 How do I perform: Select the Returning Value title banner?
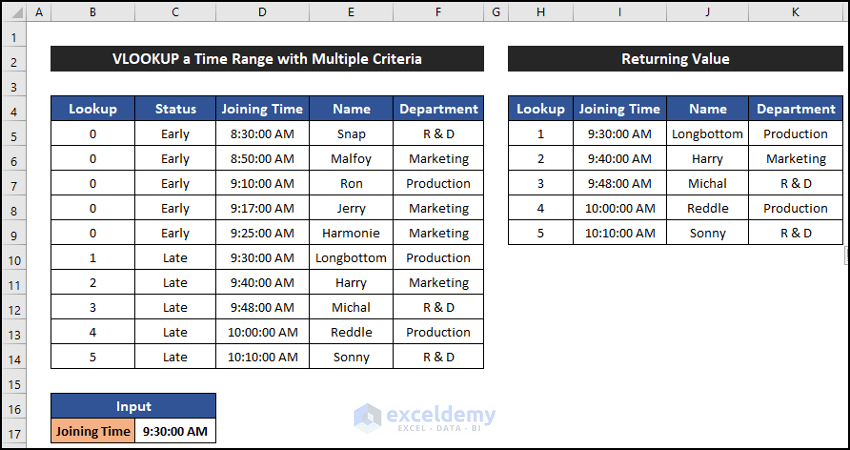click(x=675, y=59)
